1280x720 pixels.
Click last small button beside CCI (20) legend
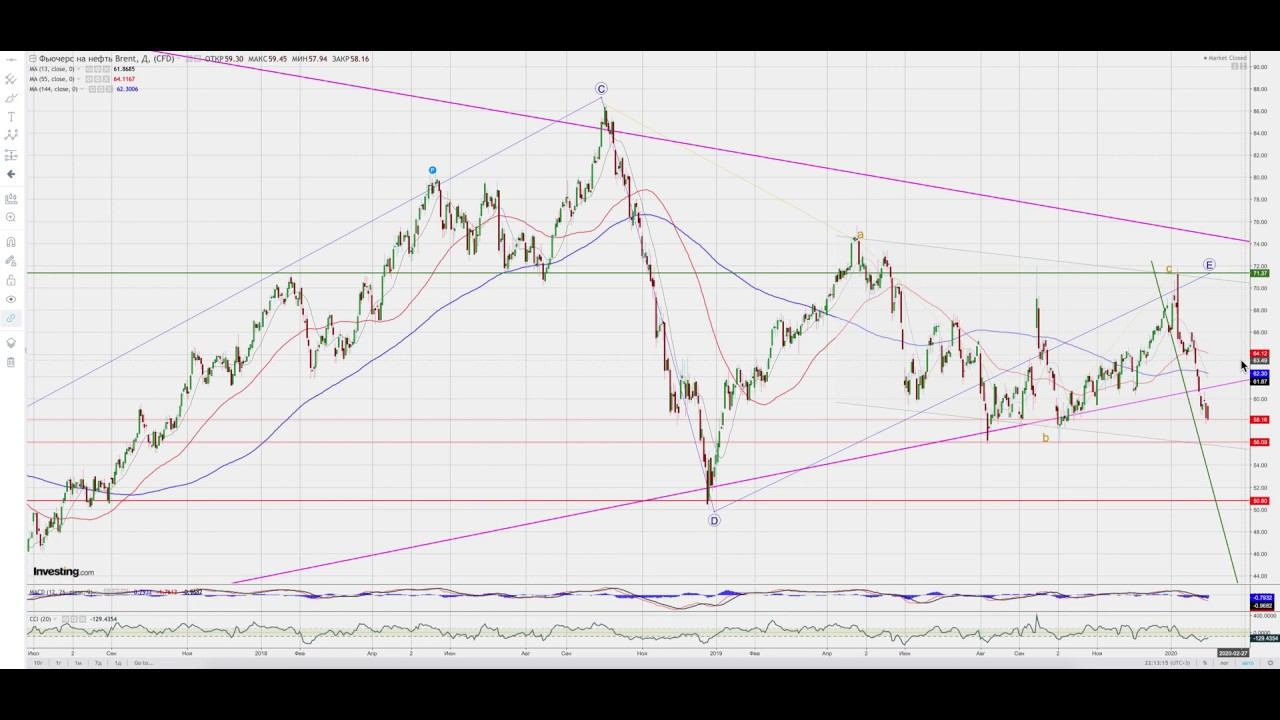(x=82, y=619)
